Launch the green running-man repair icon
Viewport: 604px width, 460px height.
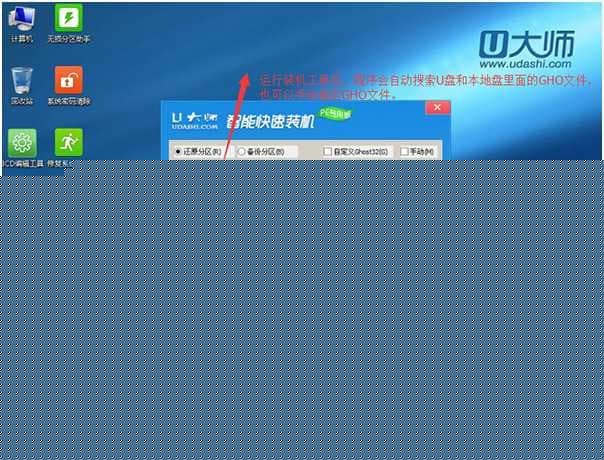tap(69, 143)
